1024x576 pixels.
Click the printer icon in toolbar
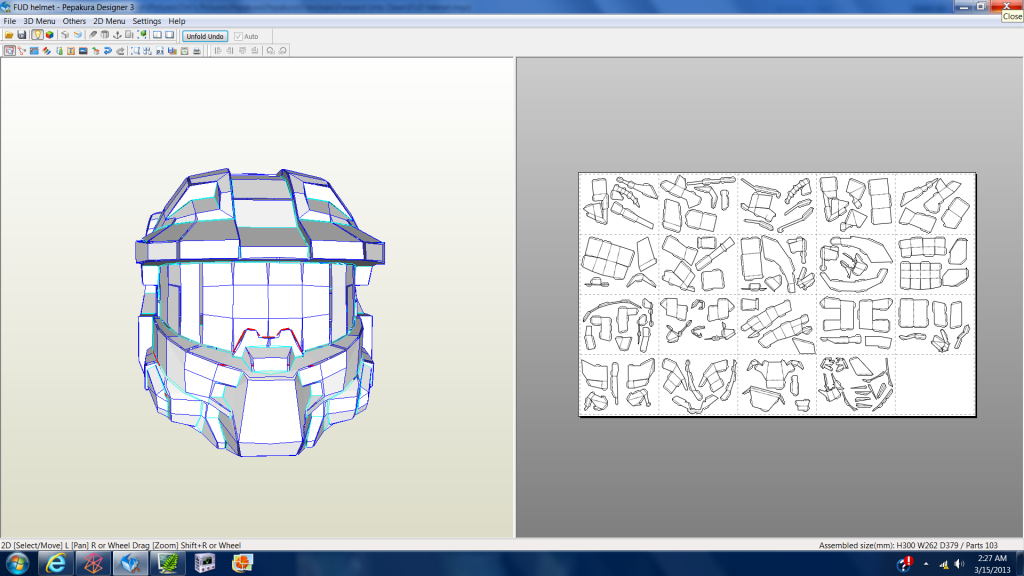pyautogui.click(x=197, y=50)
